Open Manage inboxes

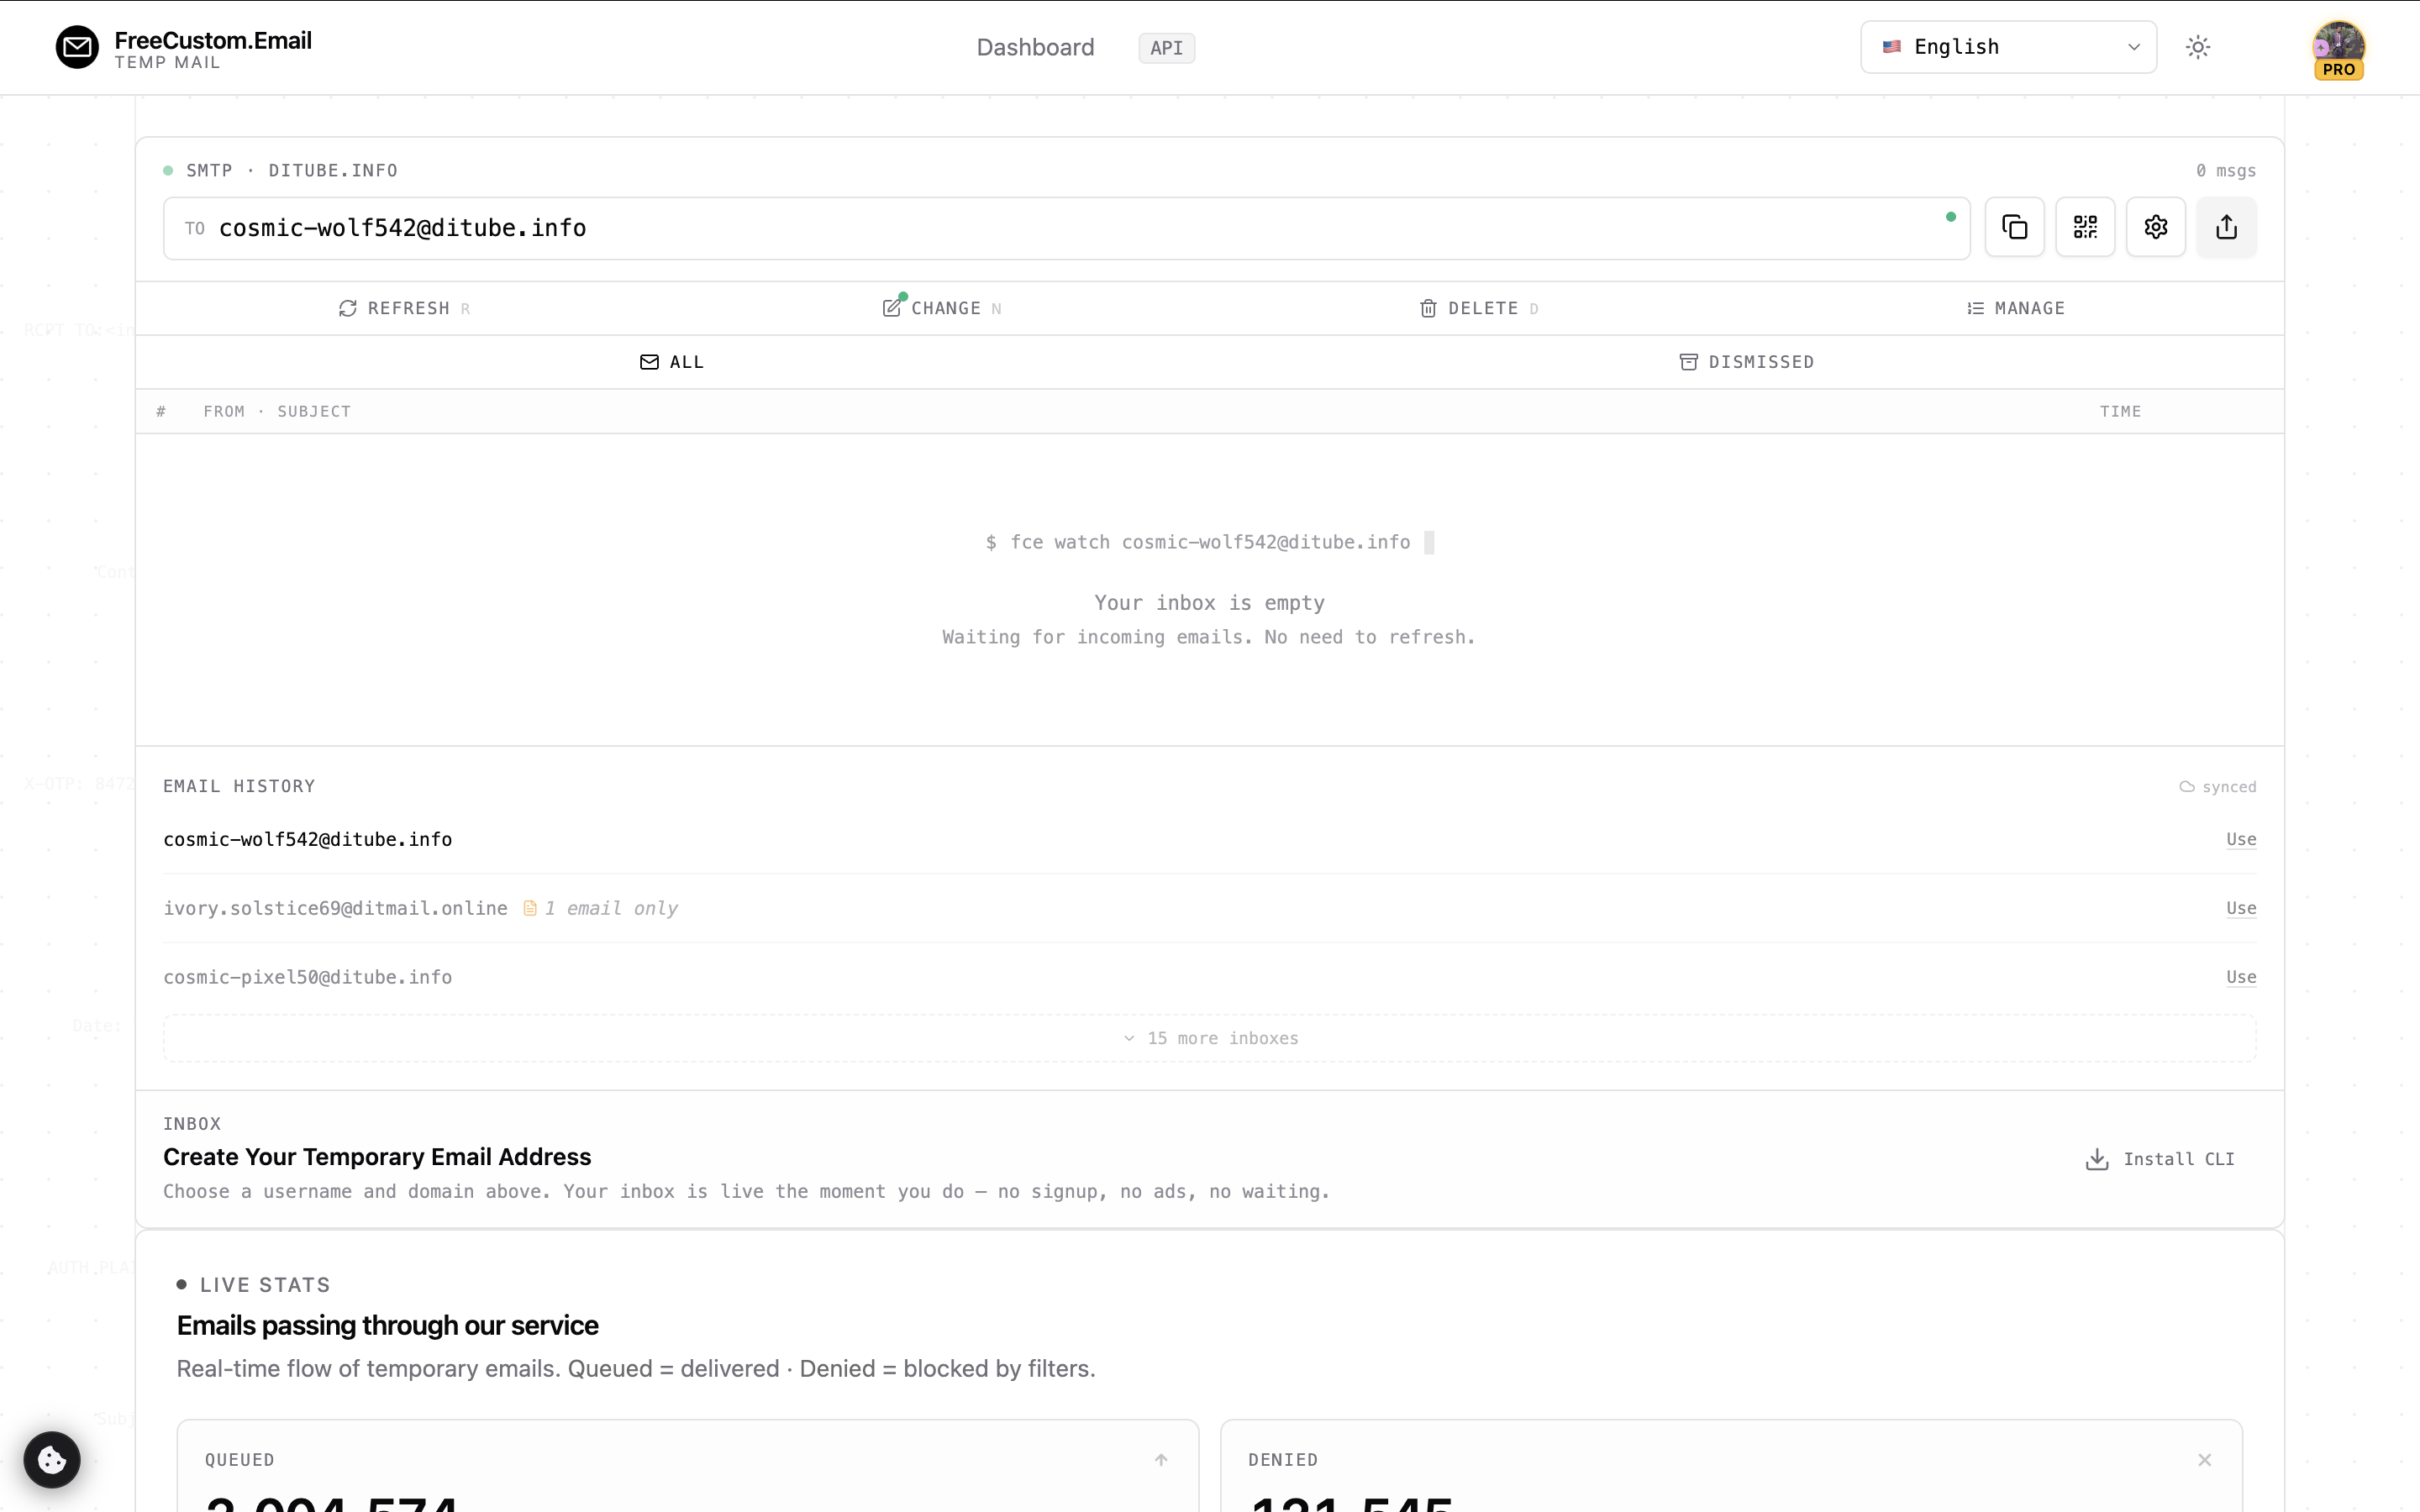click(x=2015, y=308)
